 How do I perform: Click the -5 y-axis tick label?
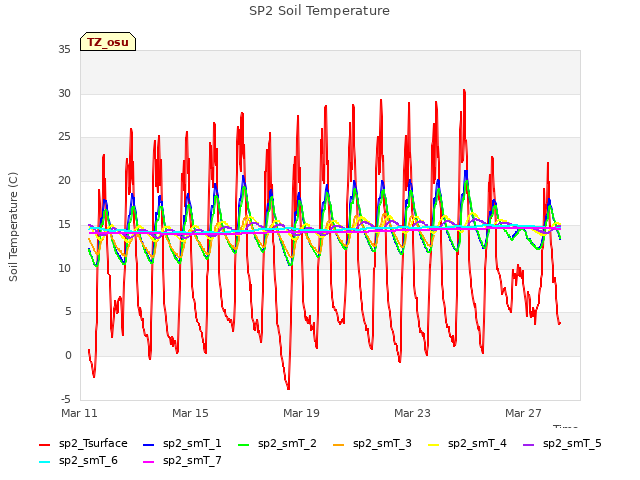click(x=66, y=399)
